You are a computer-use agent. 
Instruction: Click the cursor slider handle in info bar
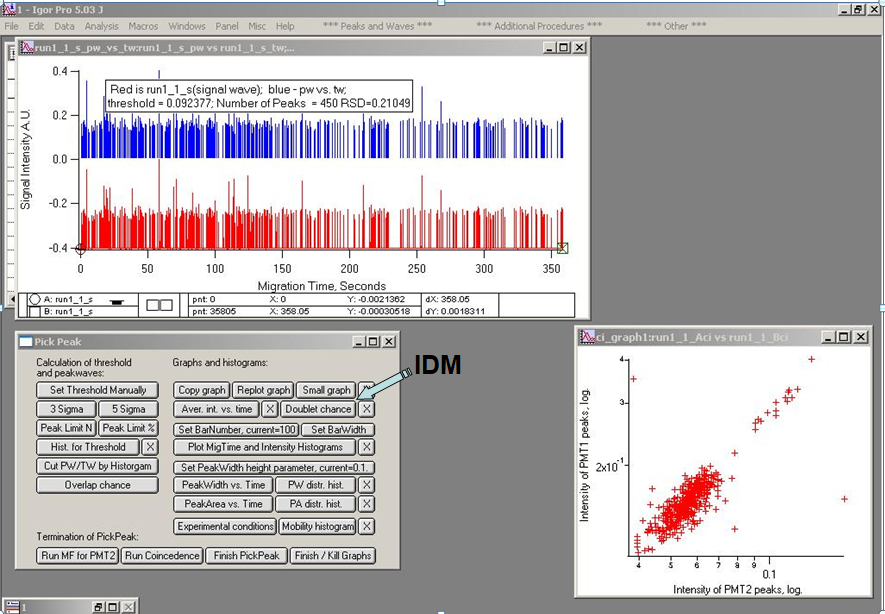[117, 302]
